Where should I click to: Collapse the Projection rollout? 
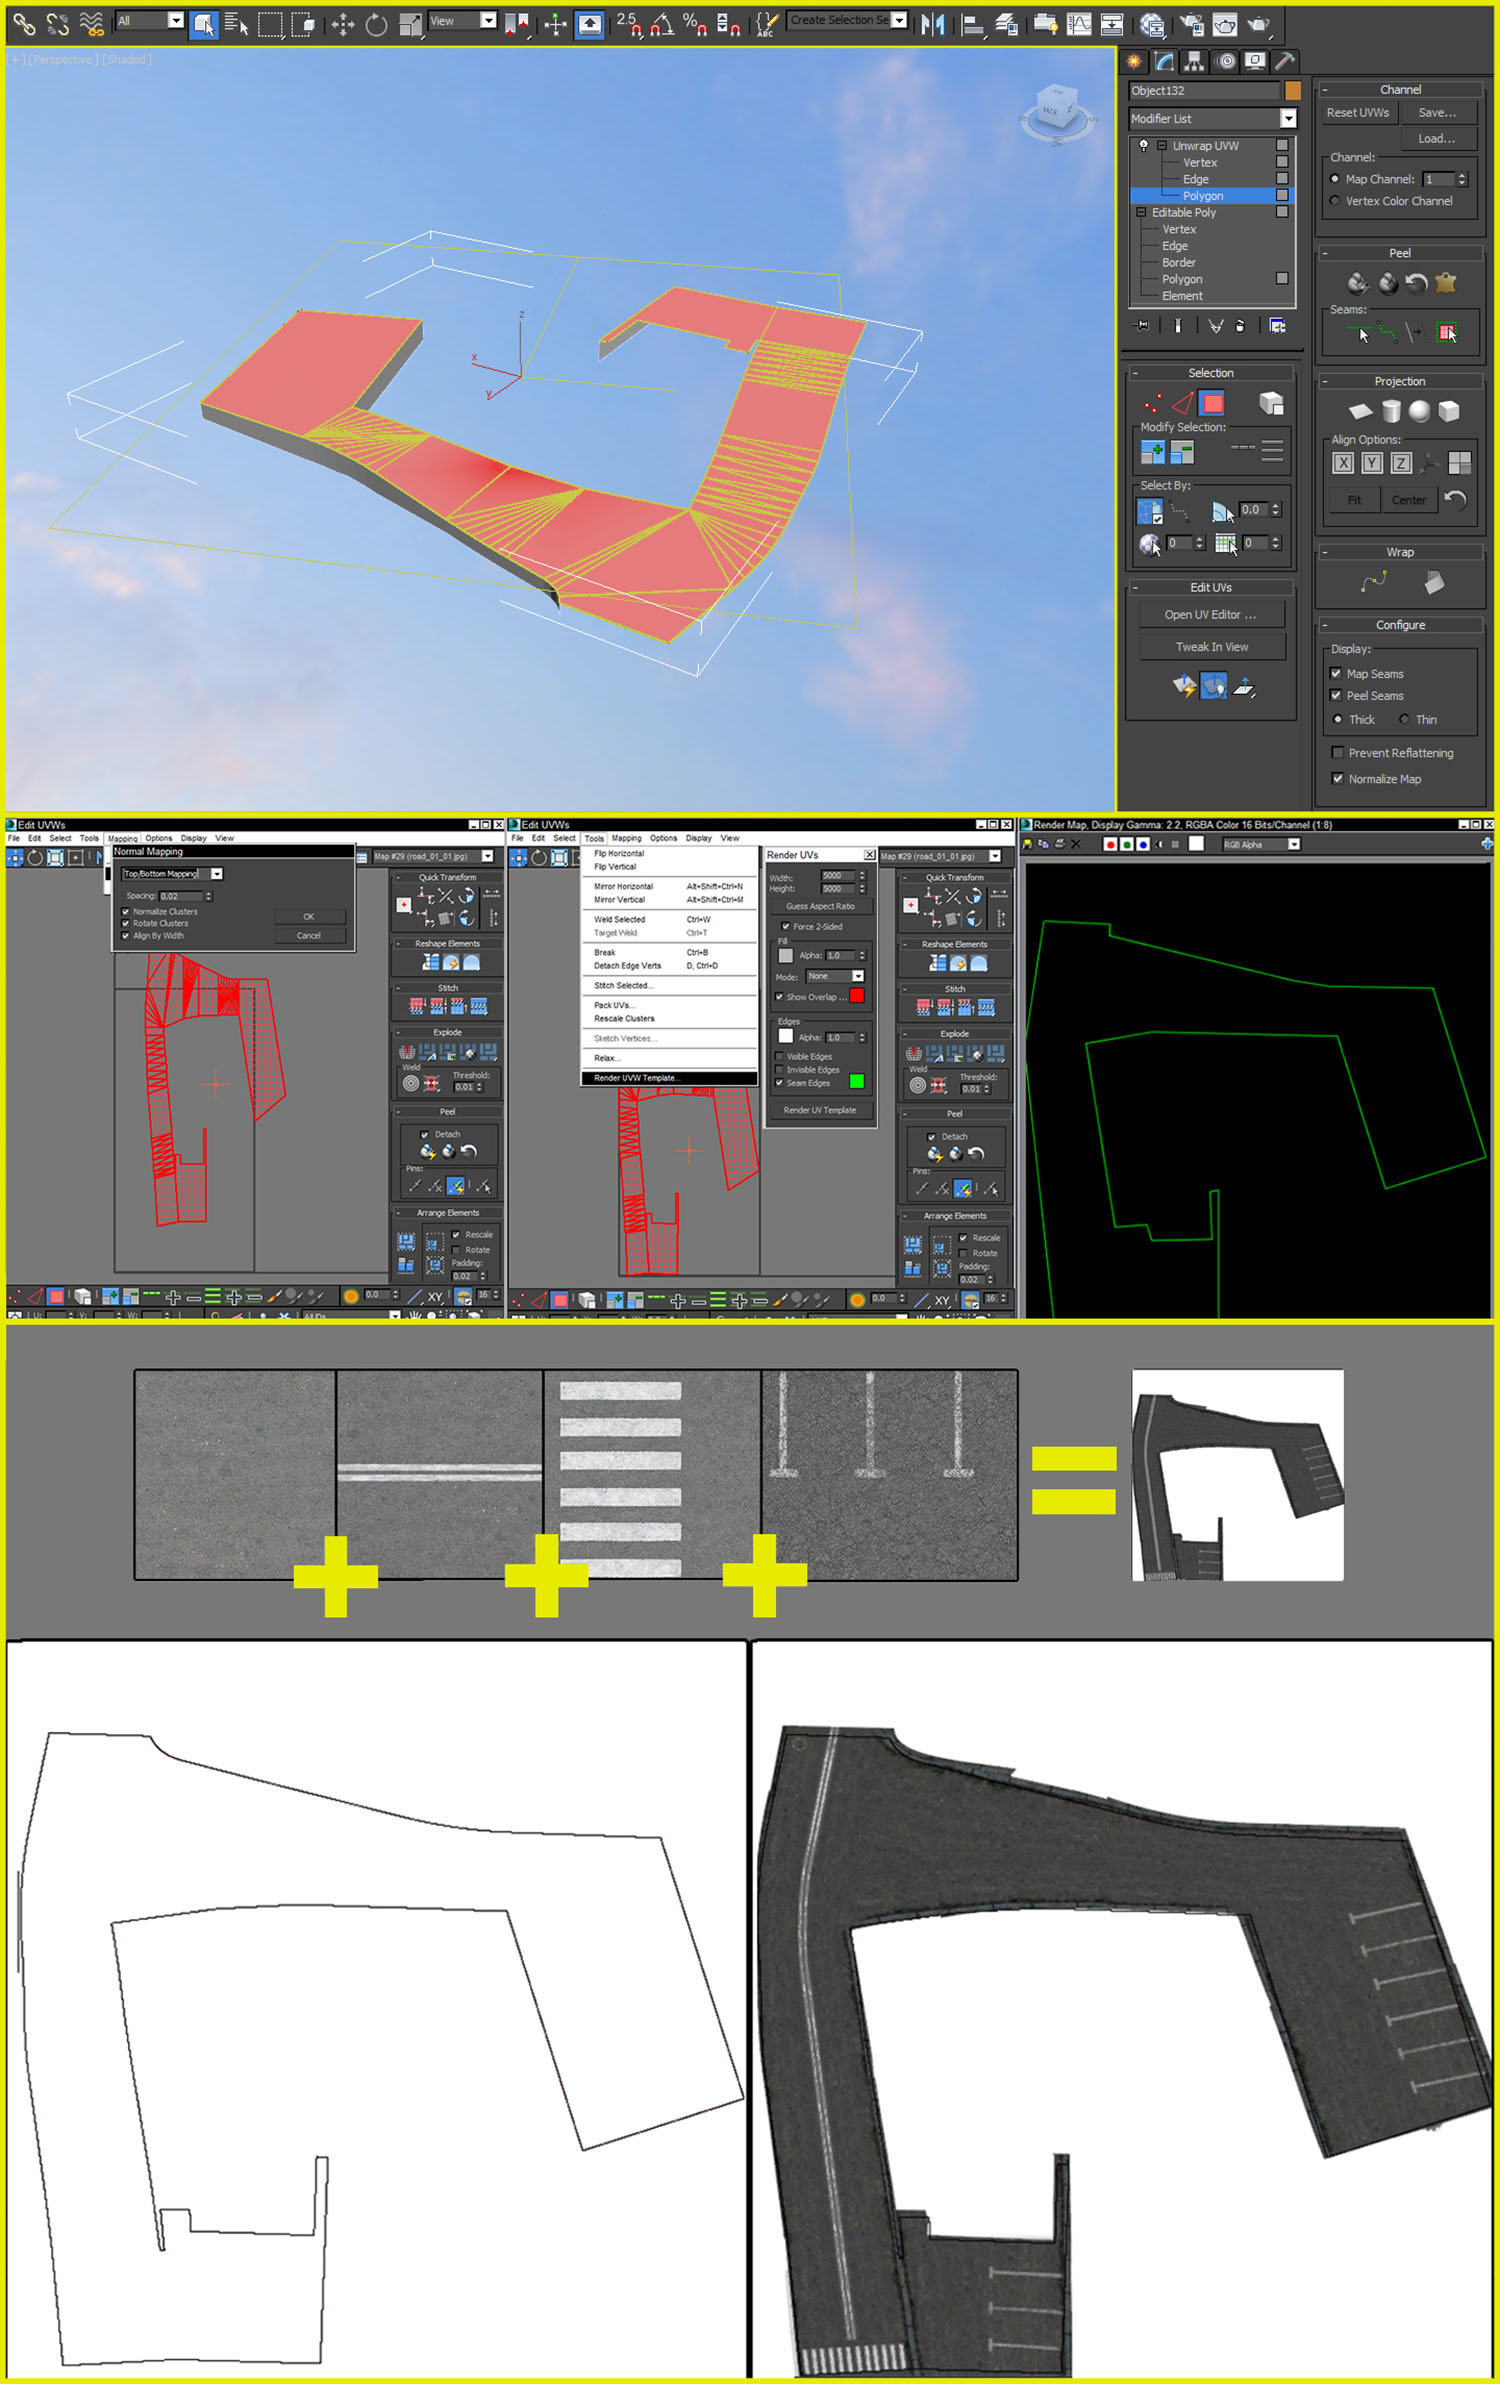[x=1324, y=382]
